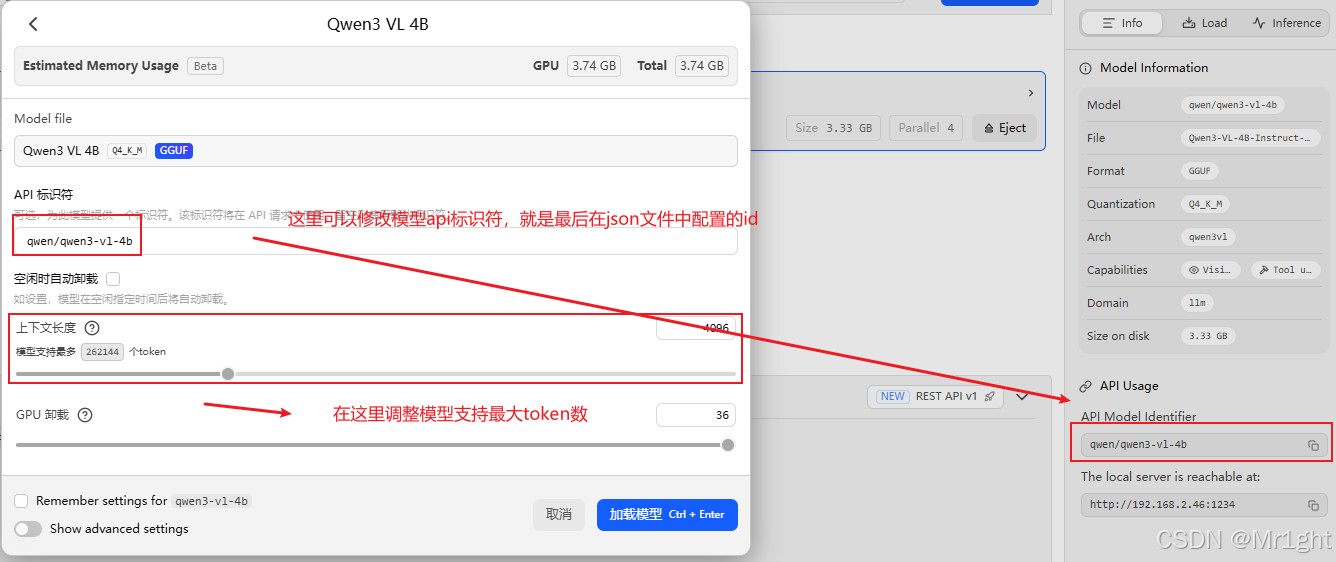1336x562 pixels.
Task: Click the Total 3.74 GB memory value
Action: pos(702,66)
